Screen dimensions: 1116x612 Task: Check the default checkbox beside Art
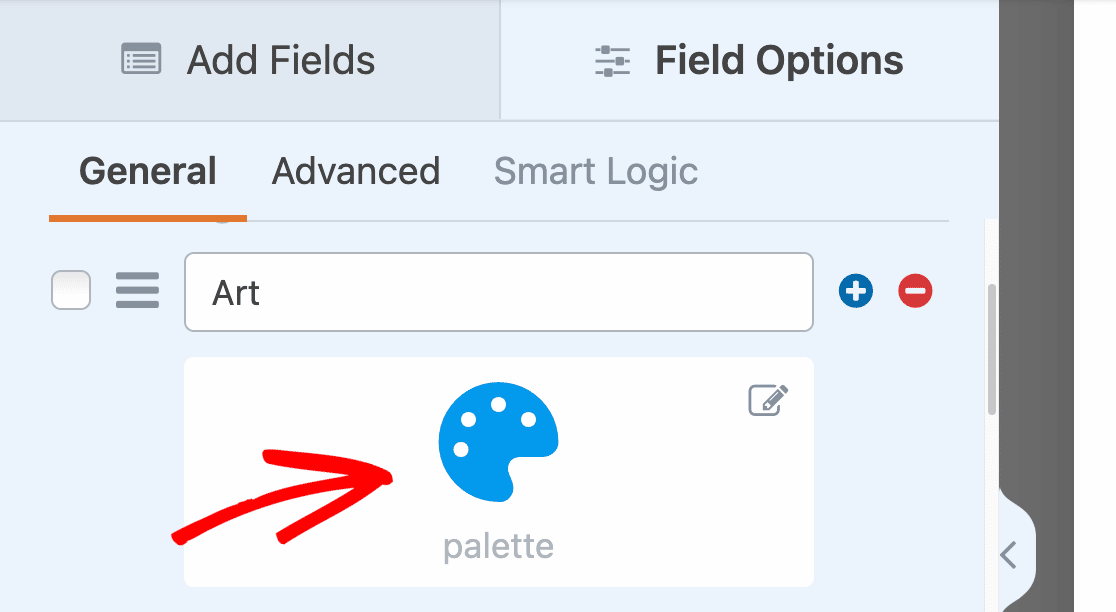71,290
